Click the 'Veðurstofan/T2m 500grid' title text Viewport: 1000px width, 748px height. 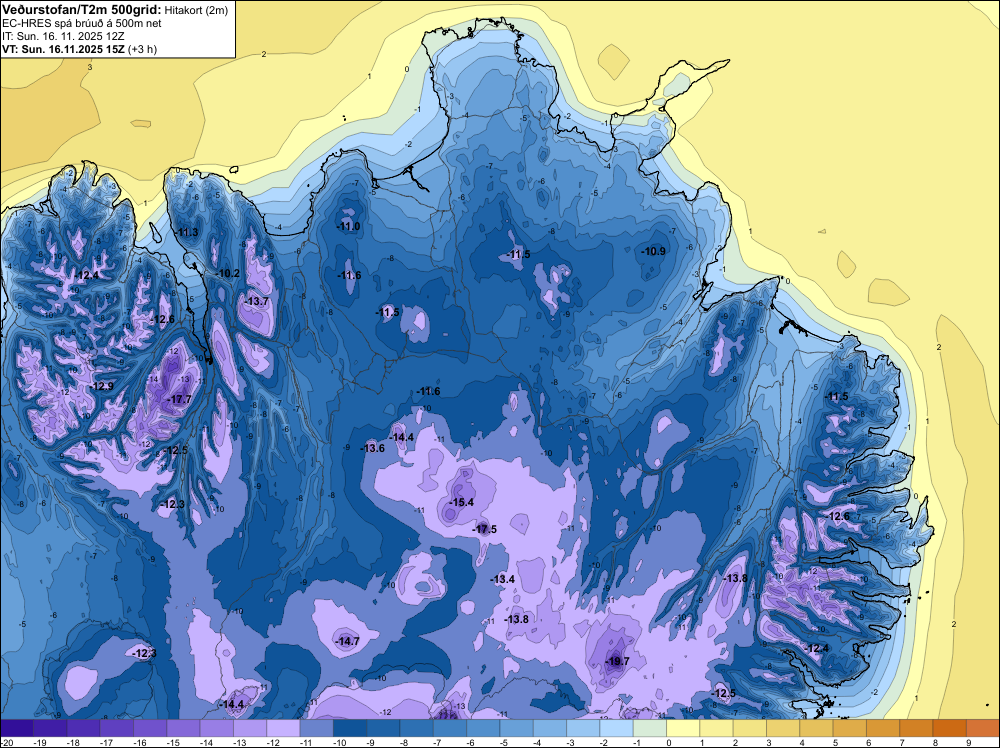[80, 10]
